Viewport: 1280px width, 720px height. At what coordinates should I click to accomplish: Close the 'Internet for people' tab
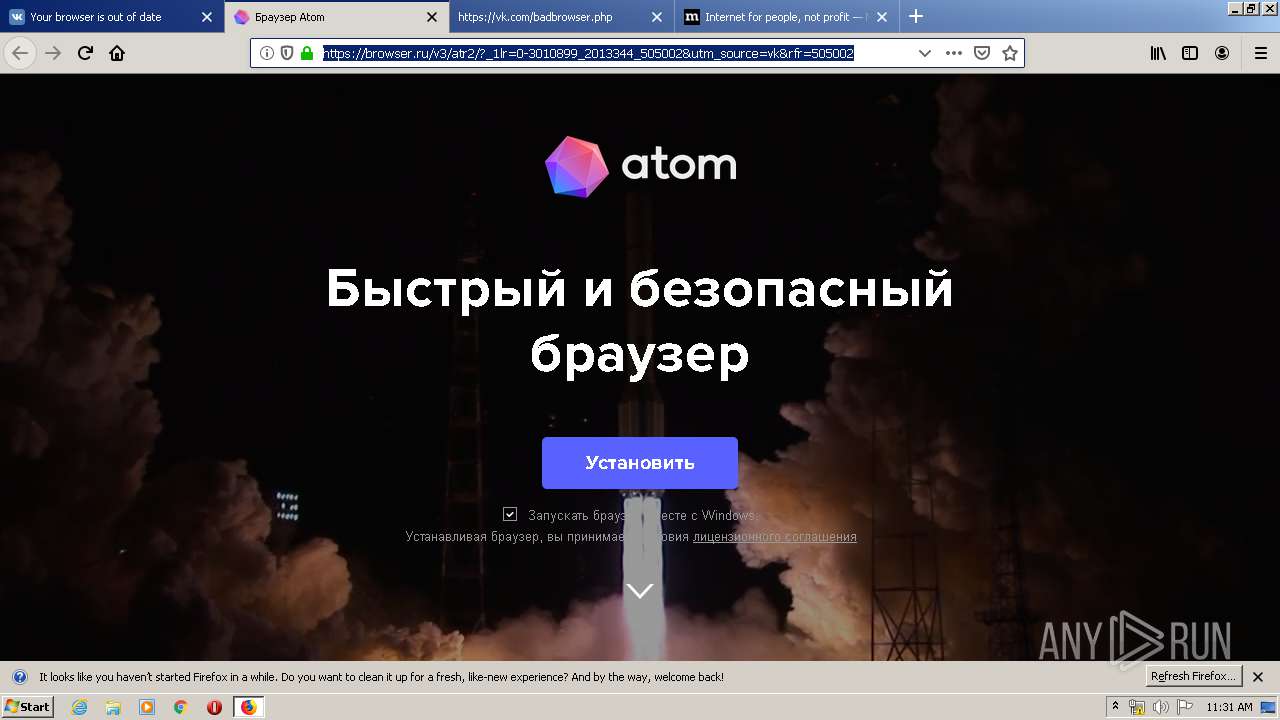882,17
